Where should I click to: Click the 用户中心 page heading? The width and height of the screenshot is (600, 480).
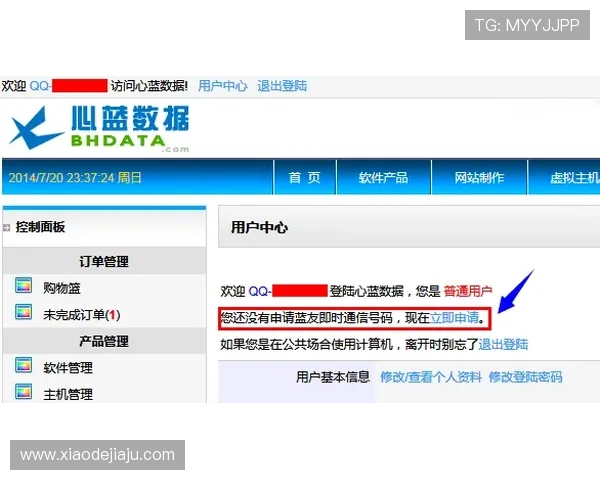(x=259, y=227)
